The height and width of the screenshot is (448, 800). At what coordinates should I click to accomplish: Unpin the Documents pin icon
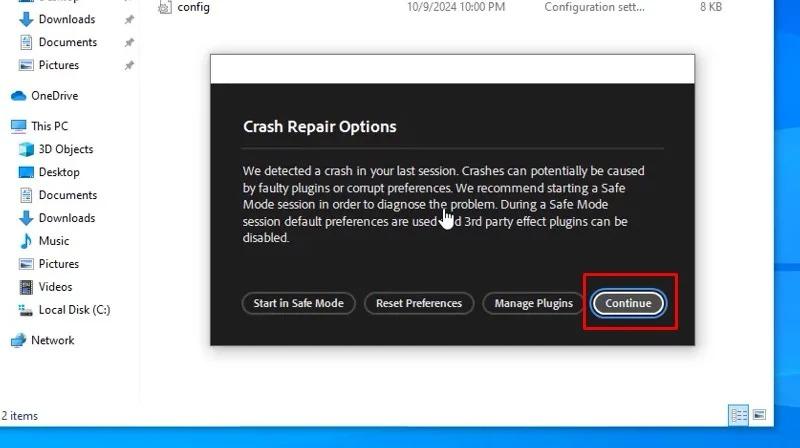129,42
